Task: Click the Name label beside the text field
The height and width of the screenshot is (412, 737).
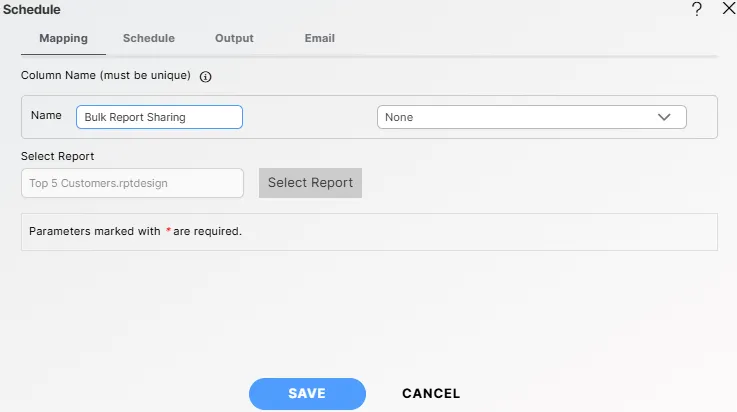Action: pyautogui.click(x=46, y=116)
